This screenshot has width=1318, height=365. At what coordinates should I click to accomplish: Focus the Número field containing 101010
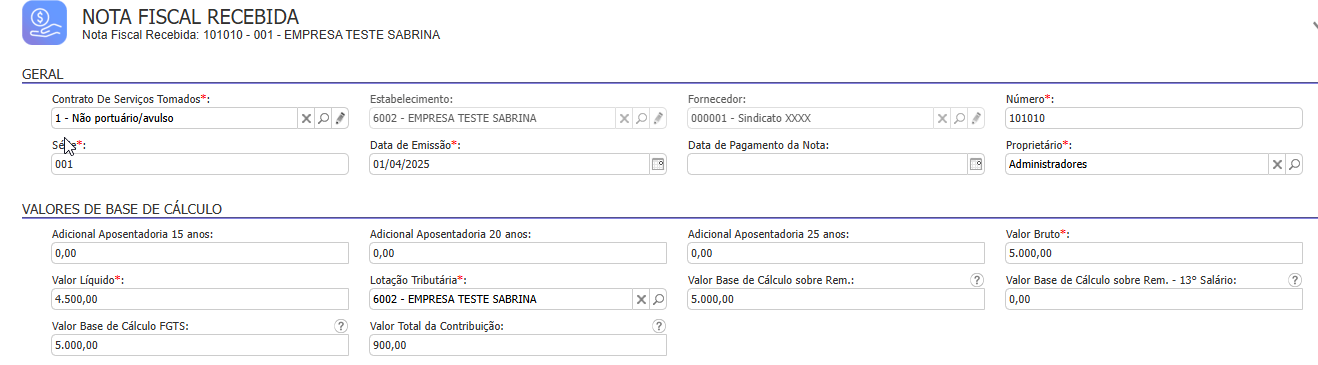click(1154, 118)
